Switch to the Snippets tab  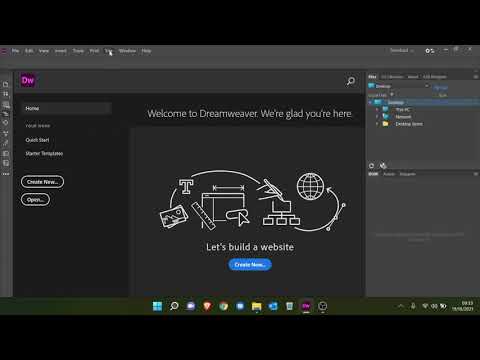tap(407, 174)
